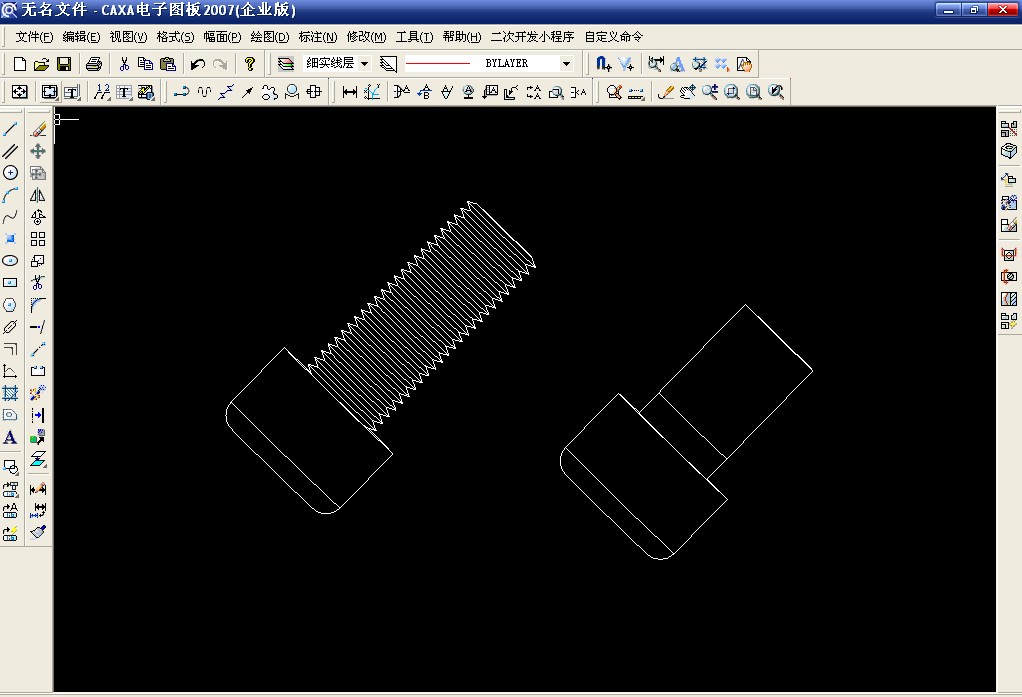Viewport: 1022px width, 697px height.
Task: Open the 标注(N) menu
Action: coord(318,37)
